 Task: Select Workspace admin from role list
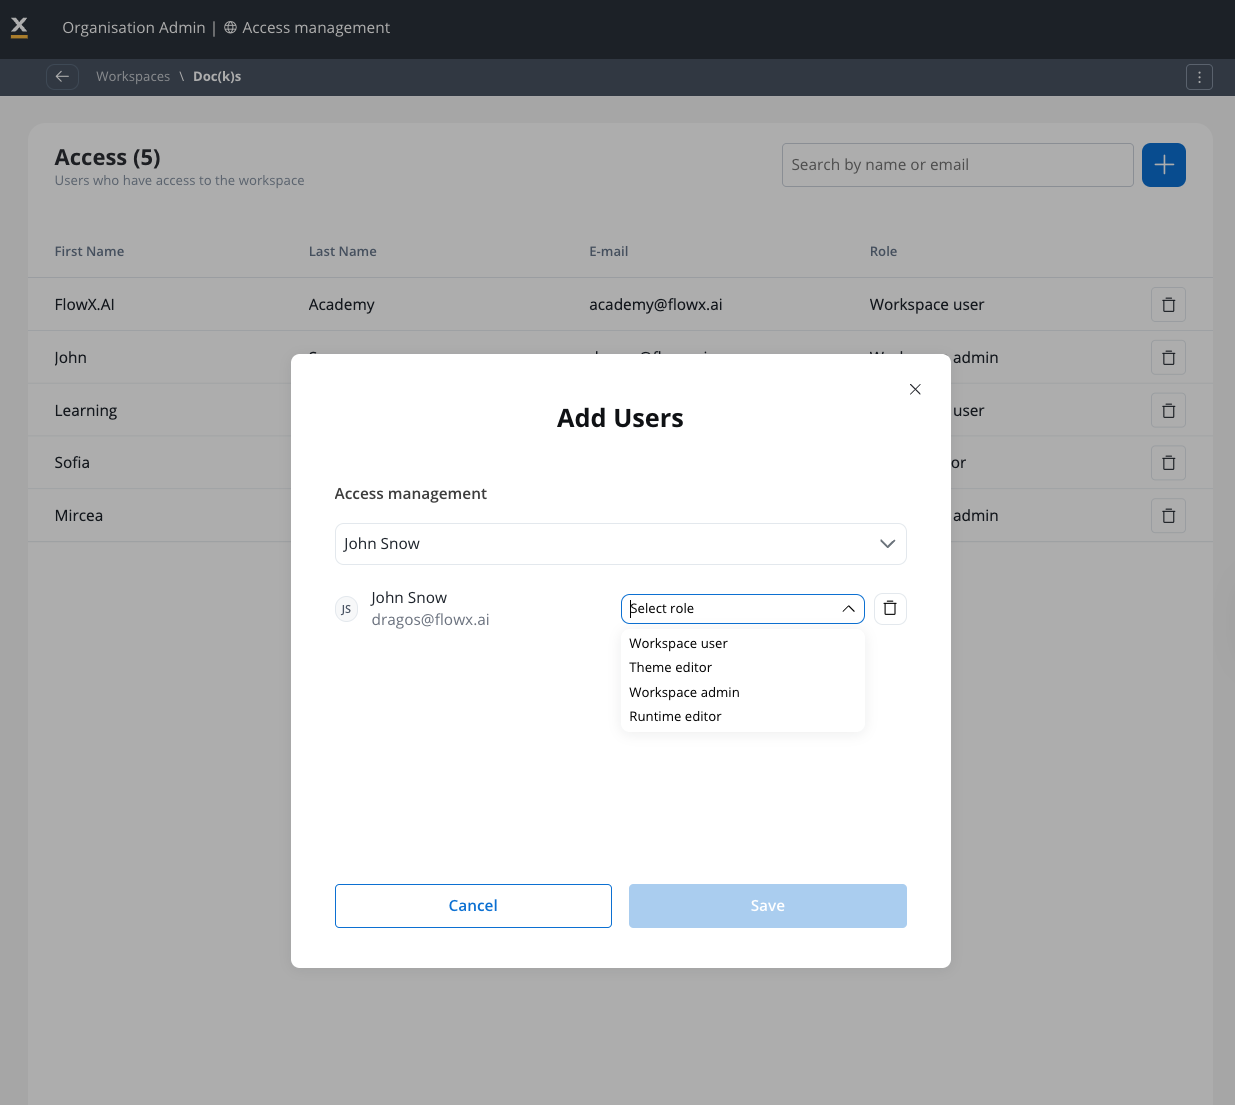pyautogui.click(x=684, y=693)
